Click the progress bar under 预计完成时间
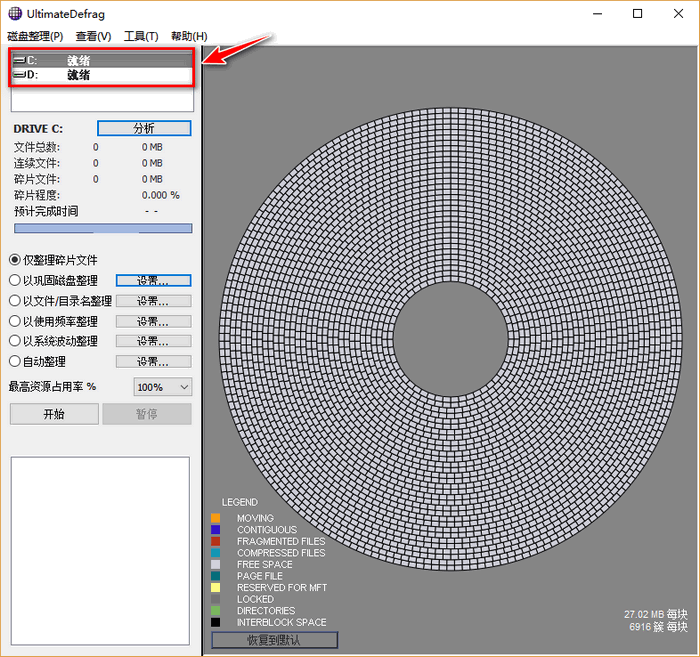This screenshot has width=700, height=657. 103,229
